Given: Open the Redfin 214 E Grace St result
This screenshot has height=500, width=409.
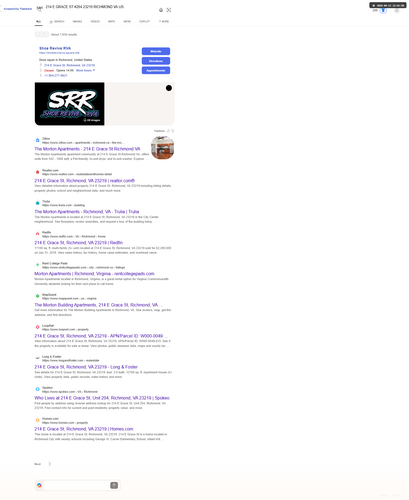Looking at the screenshot, I should (x=79, y=243).
